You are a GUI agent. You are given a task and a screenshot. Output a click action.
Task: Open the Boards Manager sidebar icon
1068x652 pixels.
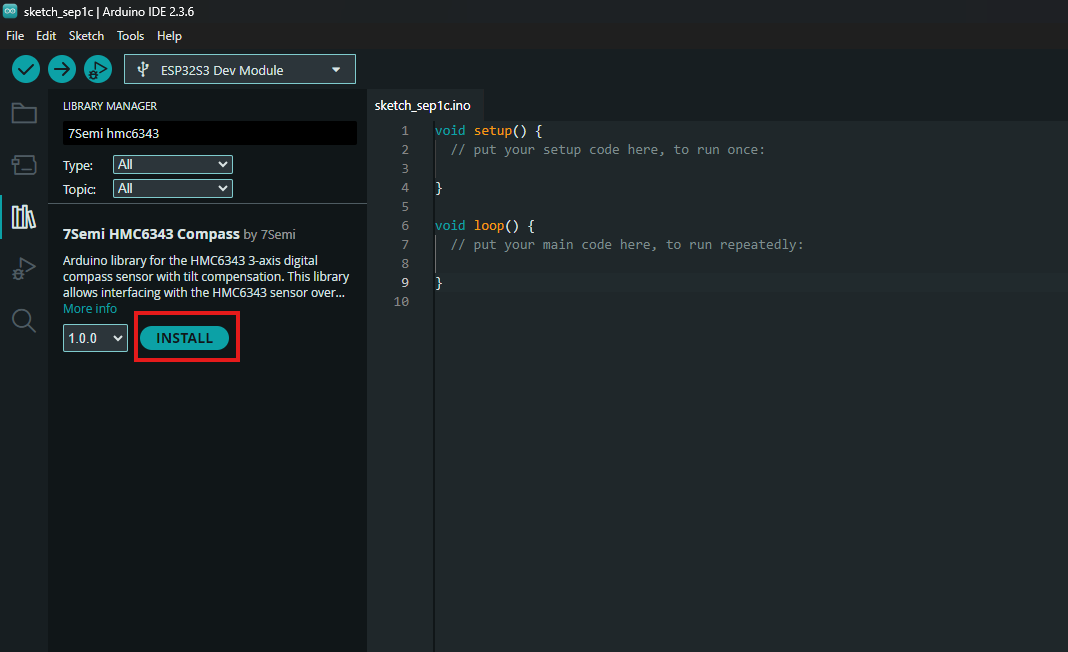tap(24, 165)
